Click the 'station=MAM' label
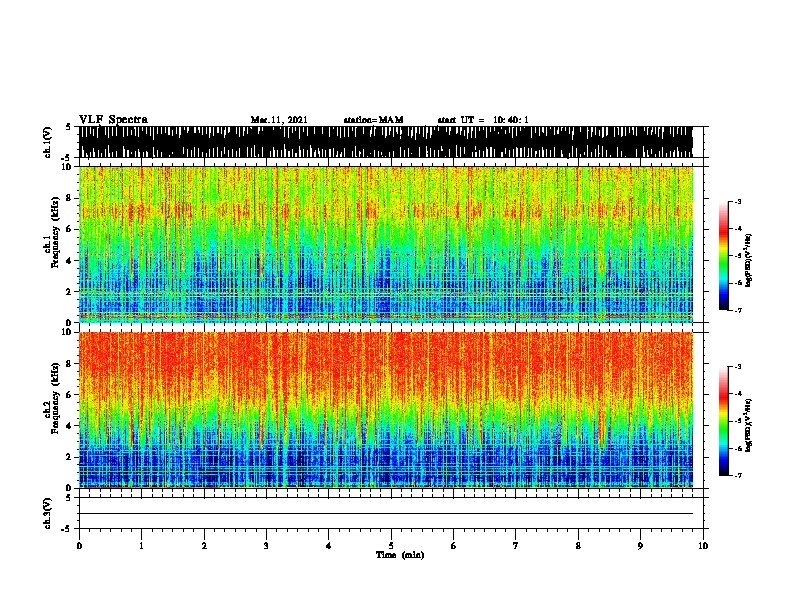 373,120
